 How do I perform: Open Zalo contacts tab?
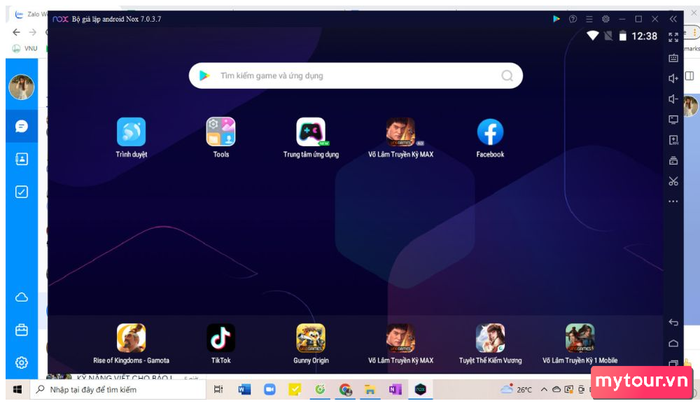click(21, 159)
